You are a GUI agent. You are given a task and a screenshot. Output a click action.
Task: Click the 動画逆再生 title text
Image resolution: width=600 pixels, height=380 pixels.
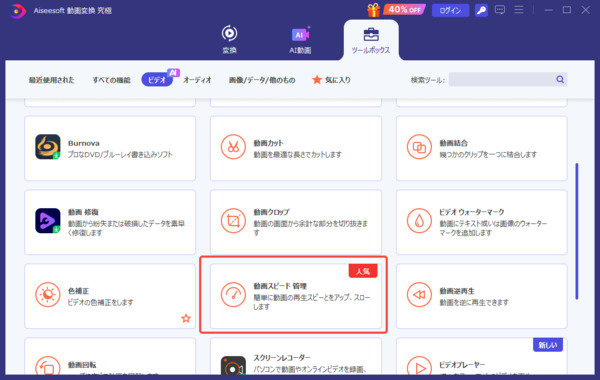(457, 291)
